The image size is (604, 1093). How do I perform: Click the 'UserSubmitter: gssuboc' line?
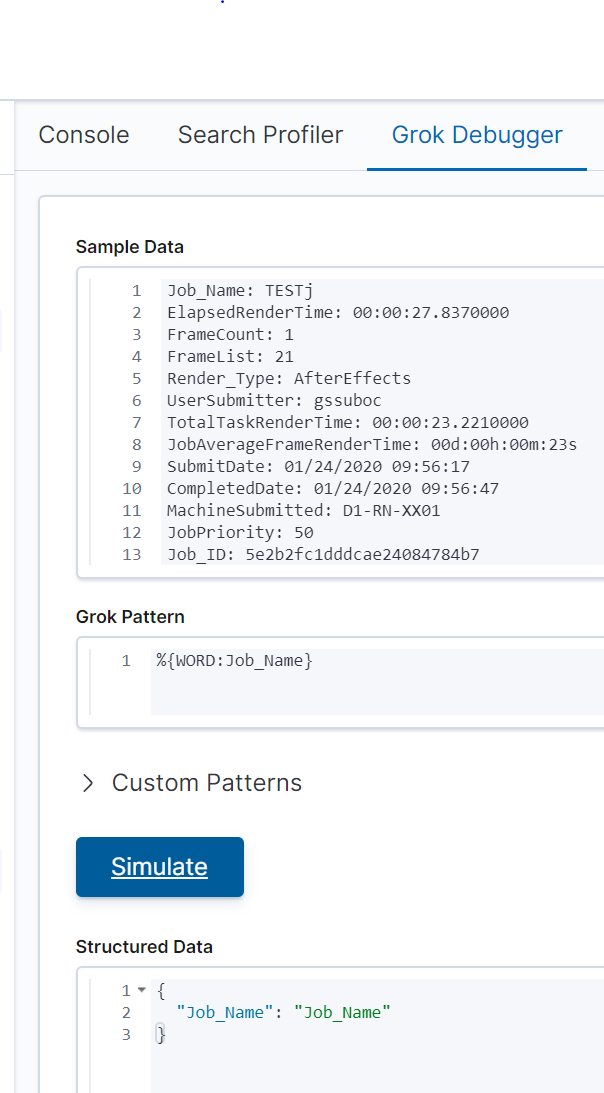(274, 401)
